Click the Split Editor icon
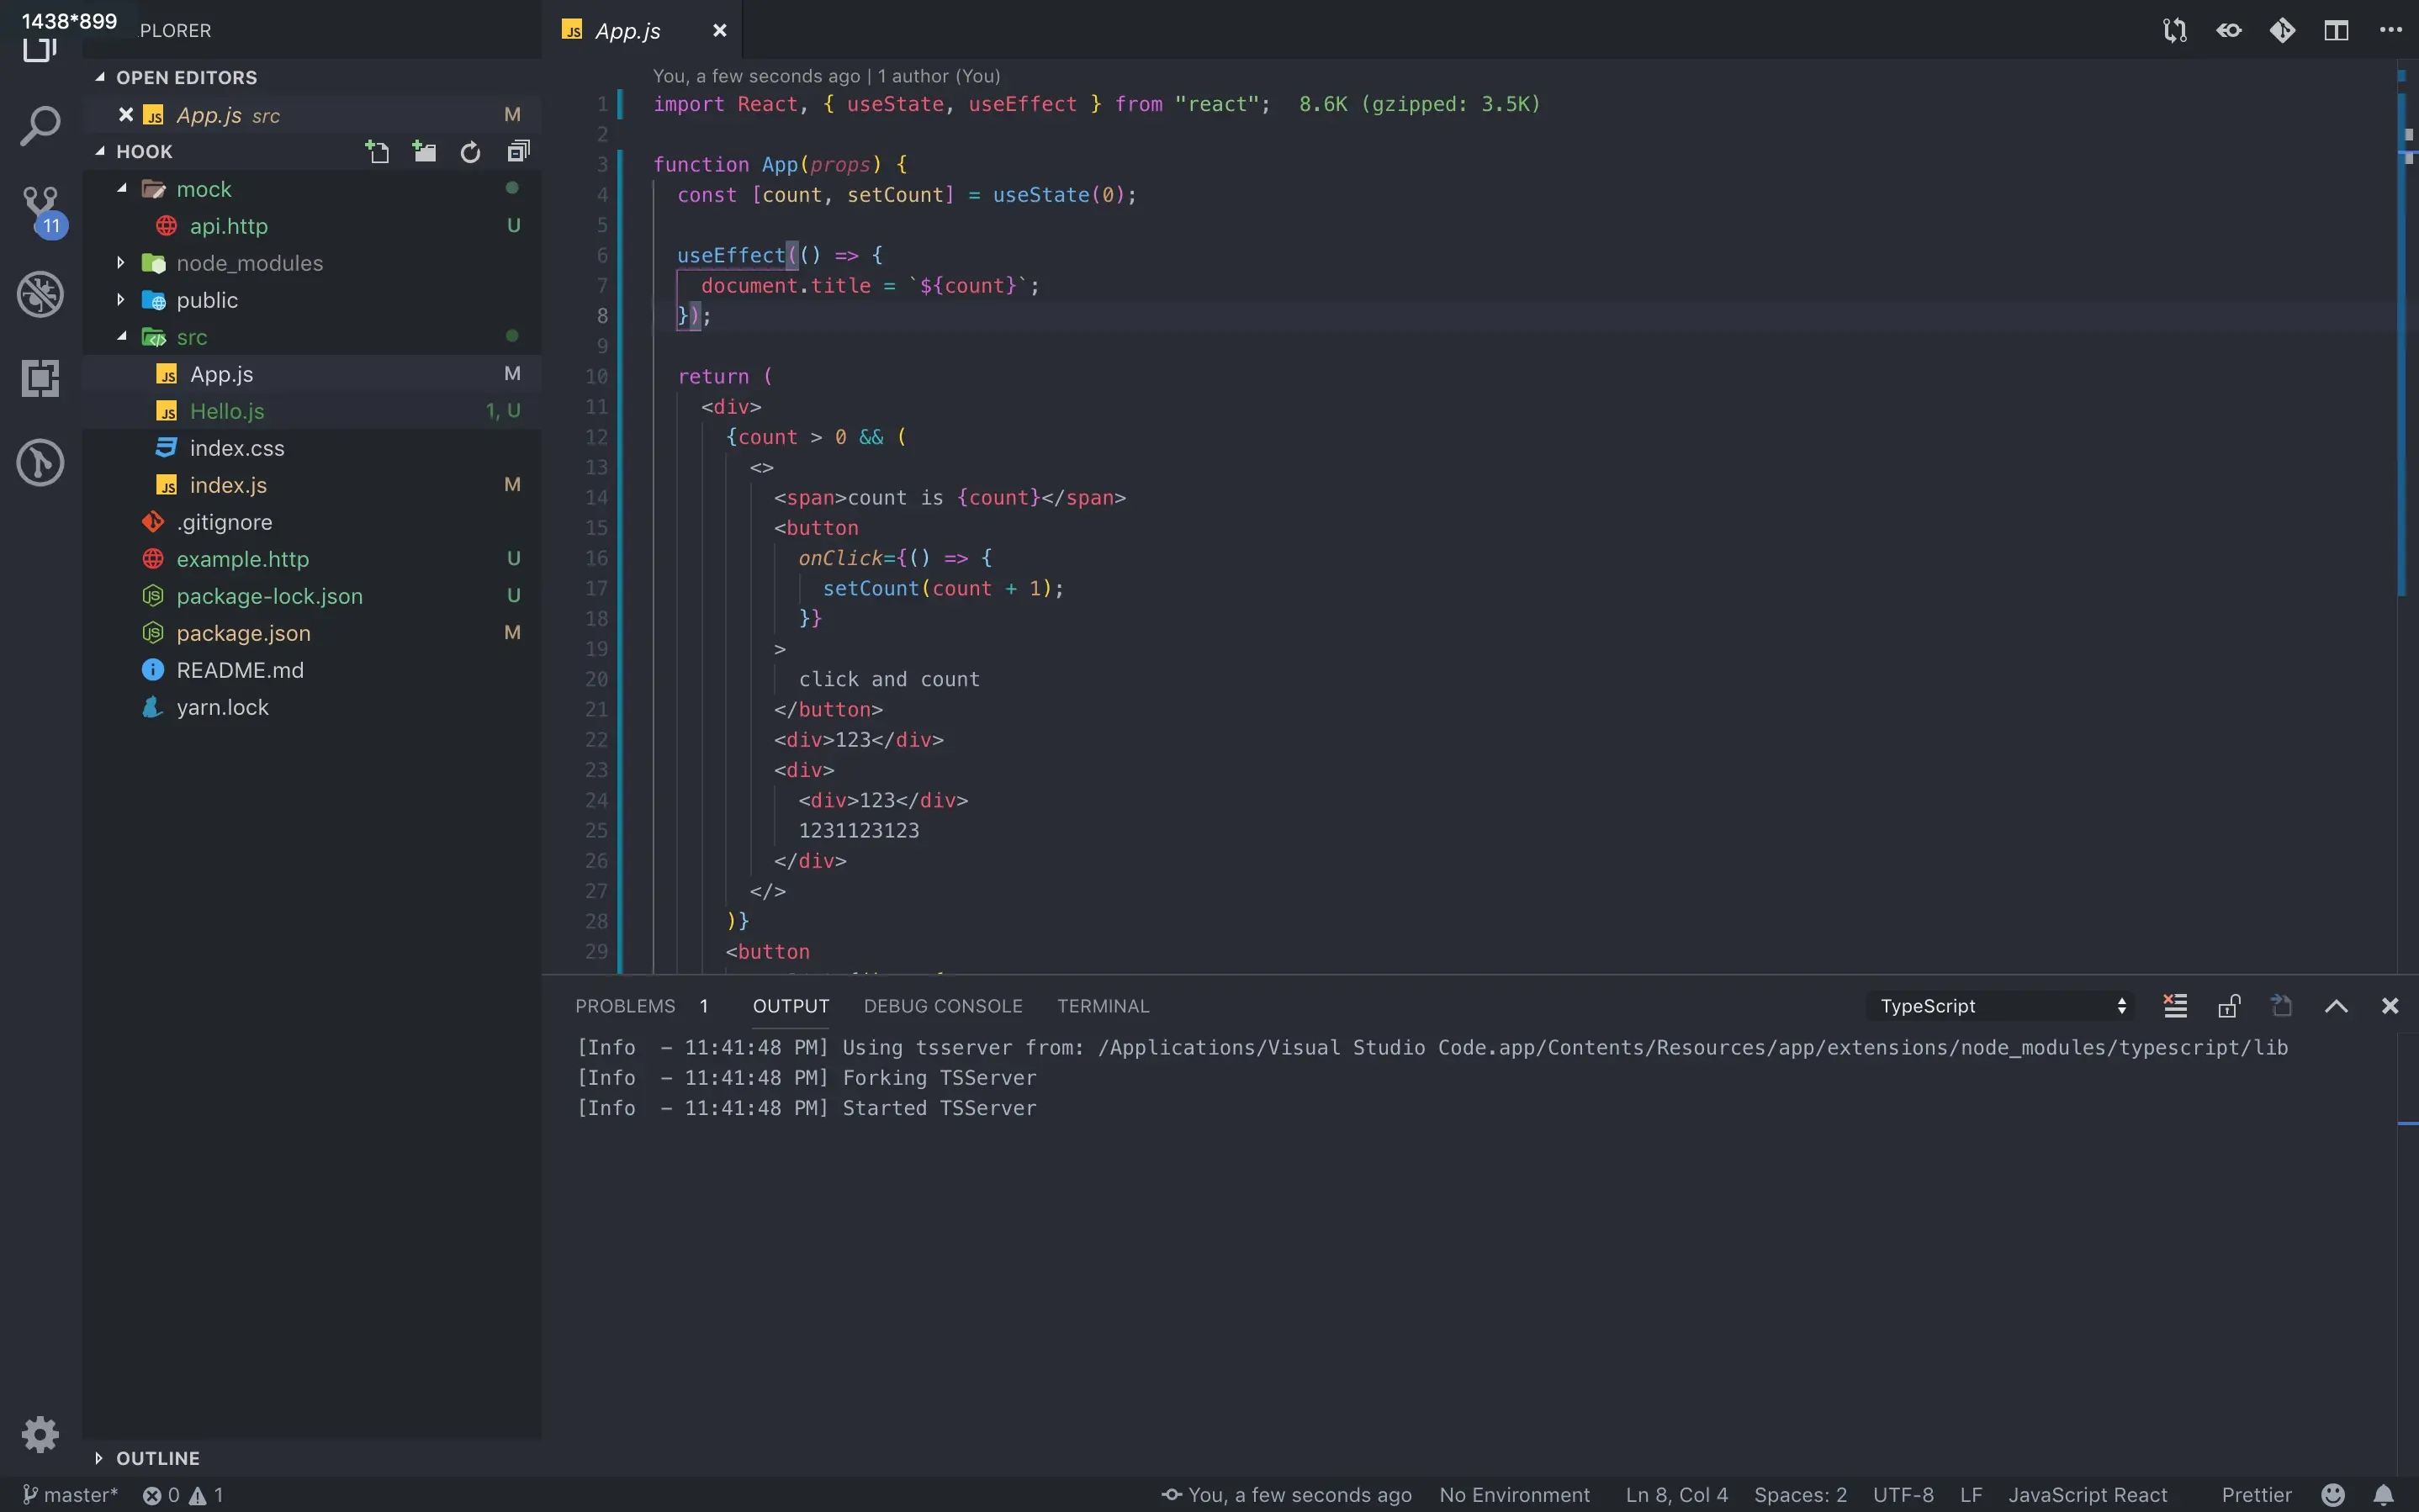Viewport: 2419px width, 1512px height. click(2336, 30)
